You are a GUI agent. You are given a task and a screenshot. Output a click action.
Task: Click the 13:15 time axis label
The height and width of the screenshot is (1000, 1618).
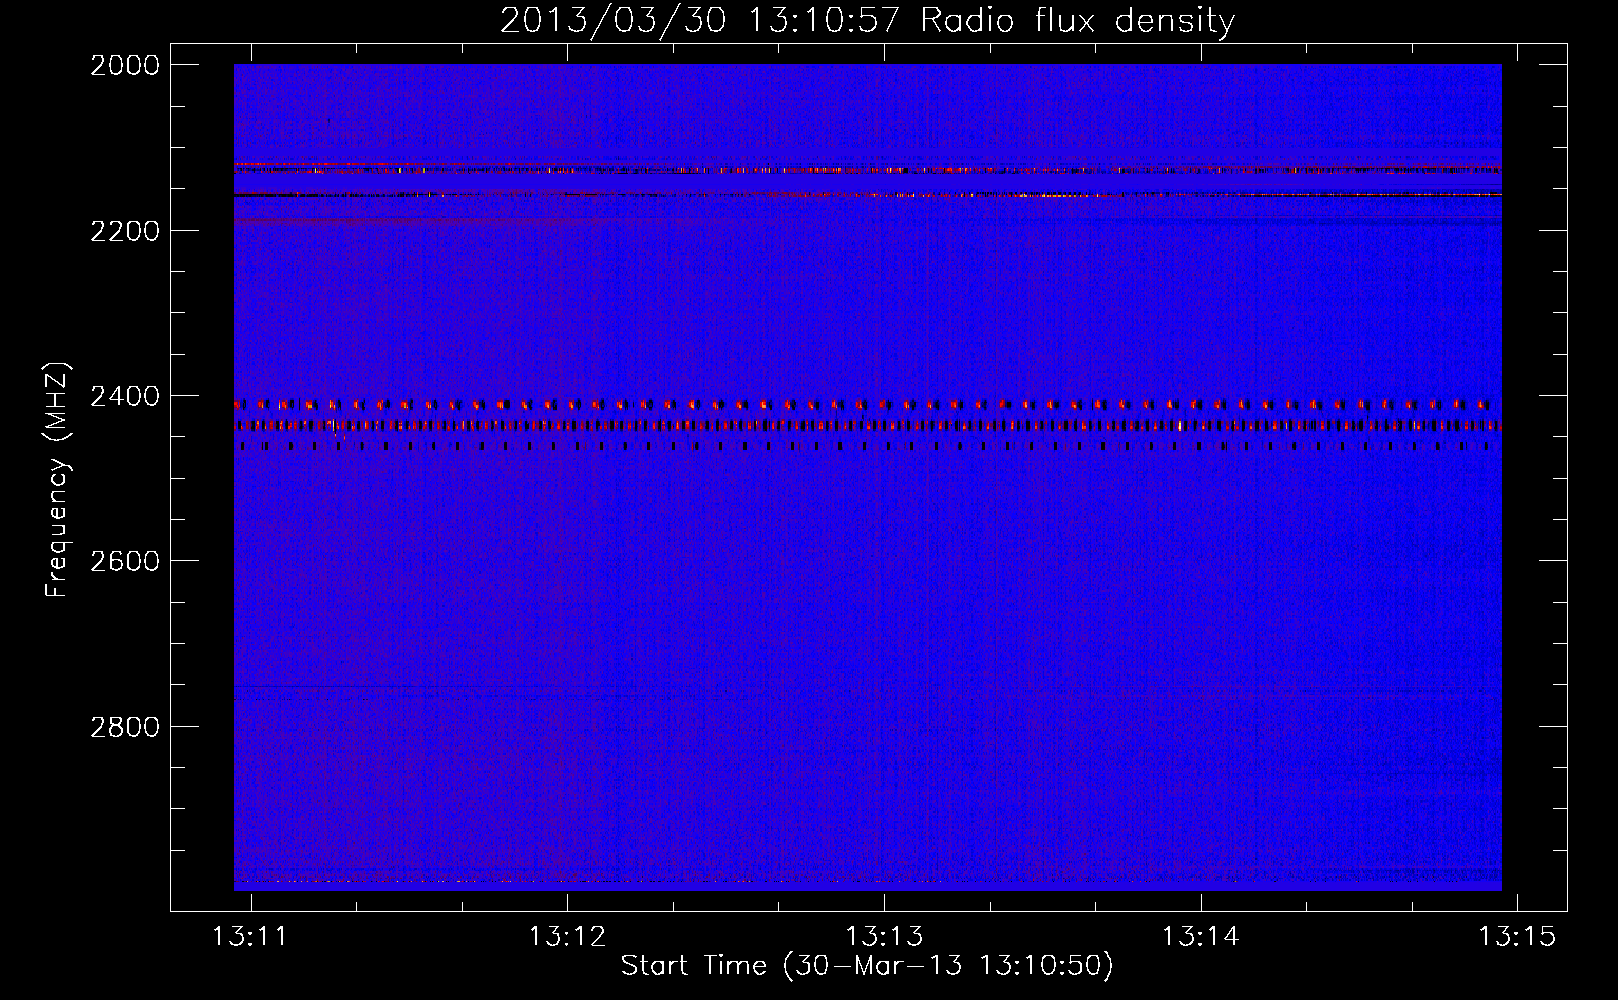(x=1517, y=937)
